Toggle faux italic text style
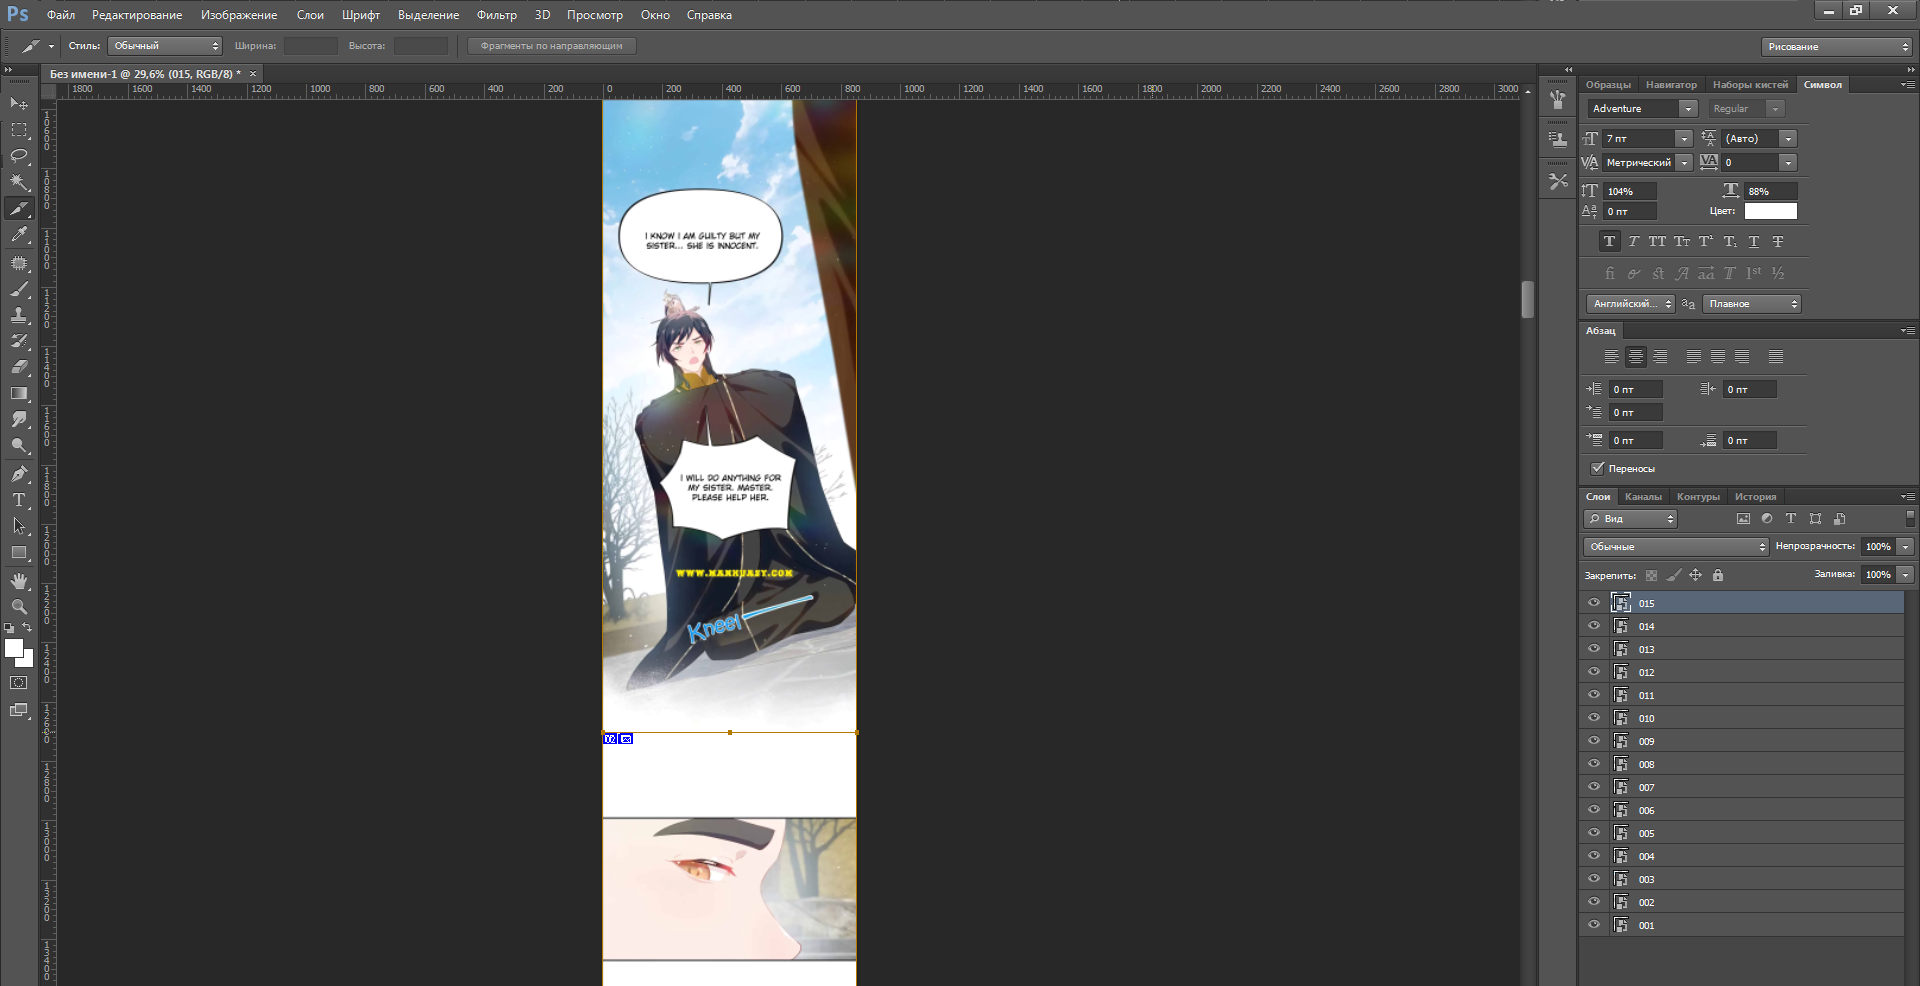1920x986 pixels. 1633,241
